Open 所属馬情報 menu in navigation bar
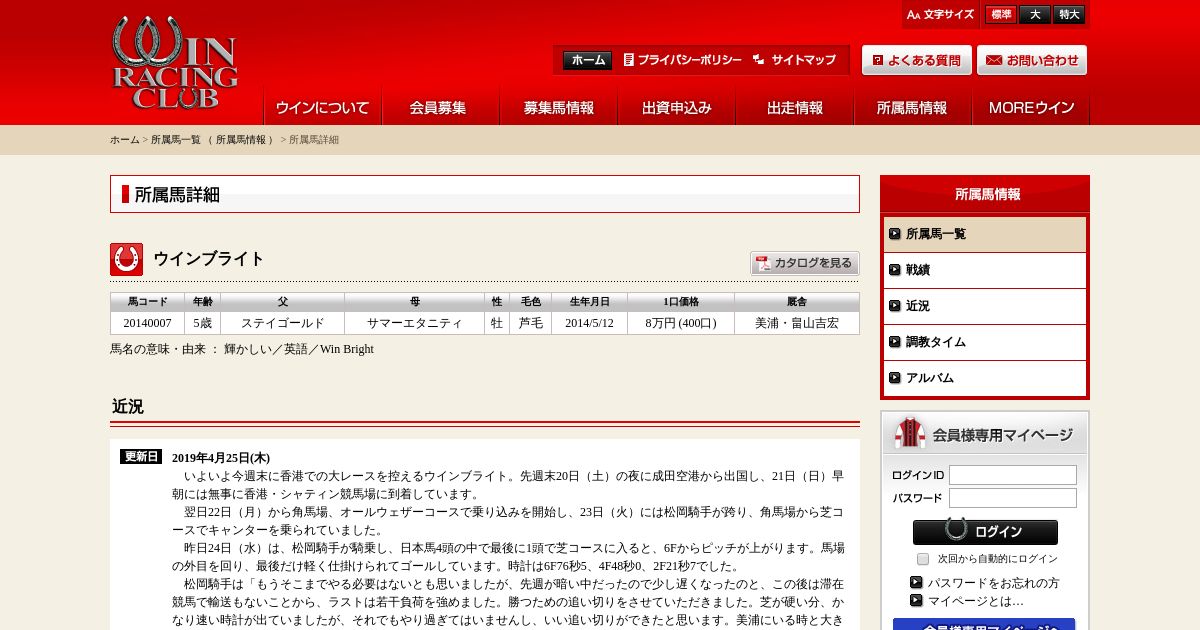 click(x=912, y=108)
